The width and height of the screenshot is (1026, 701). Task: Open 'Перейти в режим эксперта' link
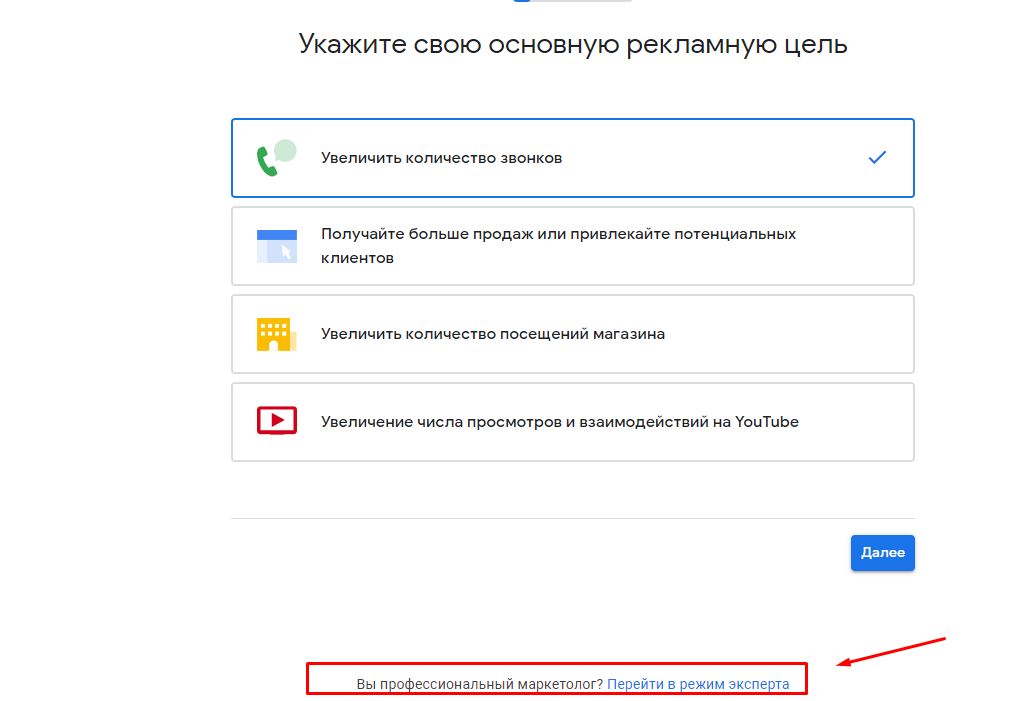click(698, 684)
